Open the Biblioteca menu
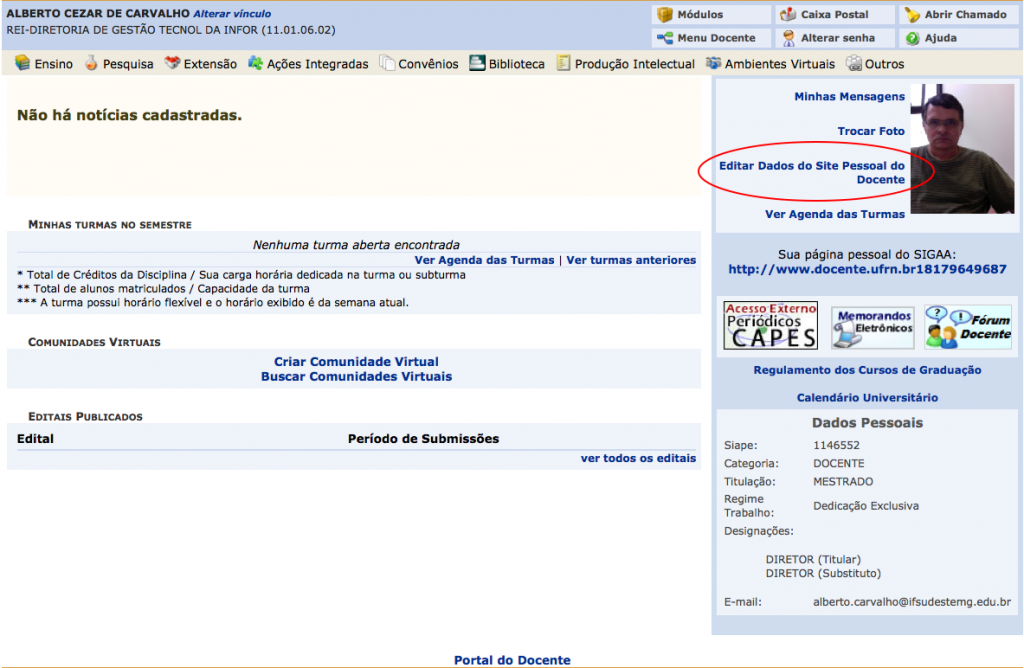The image size is (1024, 668). point(507,64)
